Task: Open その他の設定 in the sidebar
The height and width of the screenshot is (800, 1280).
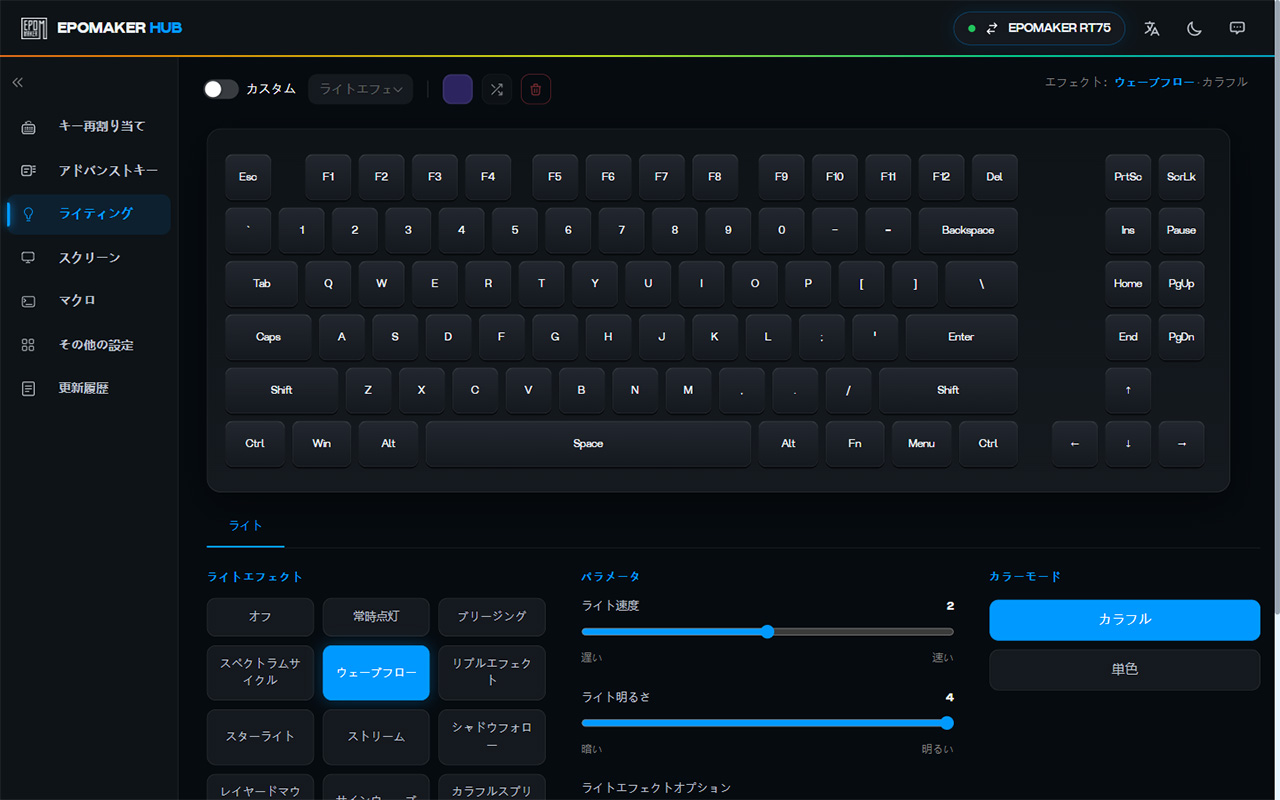Action: 88,345
